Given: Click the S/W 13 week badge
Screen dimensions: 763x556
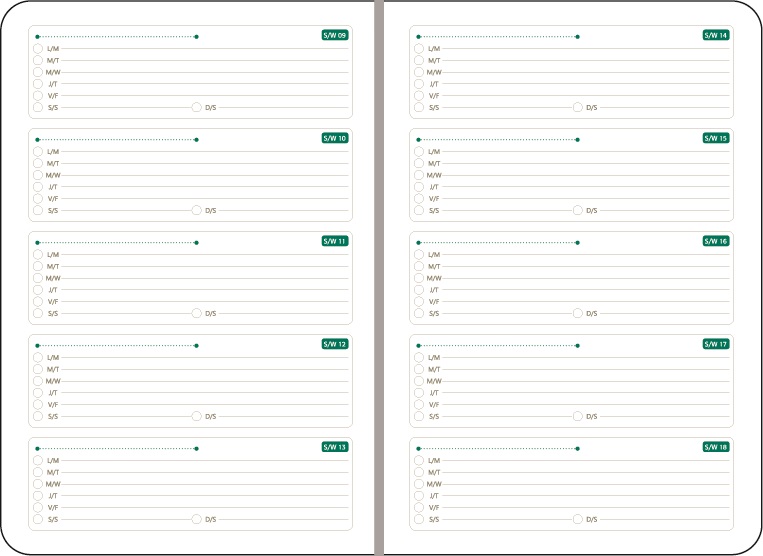Looking at the screenshot, I should point(335,447).
